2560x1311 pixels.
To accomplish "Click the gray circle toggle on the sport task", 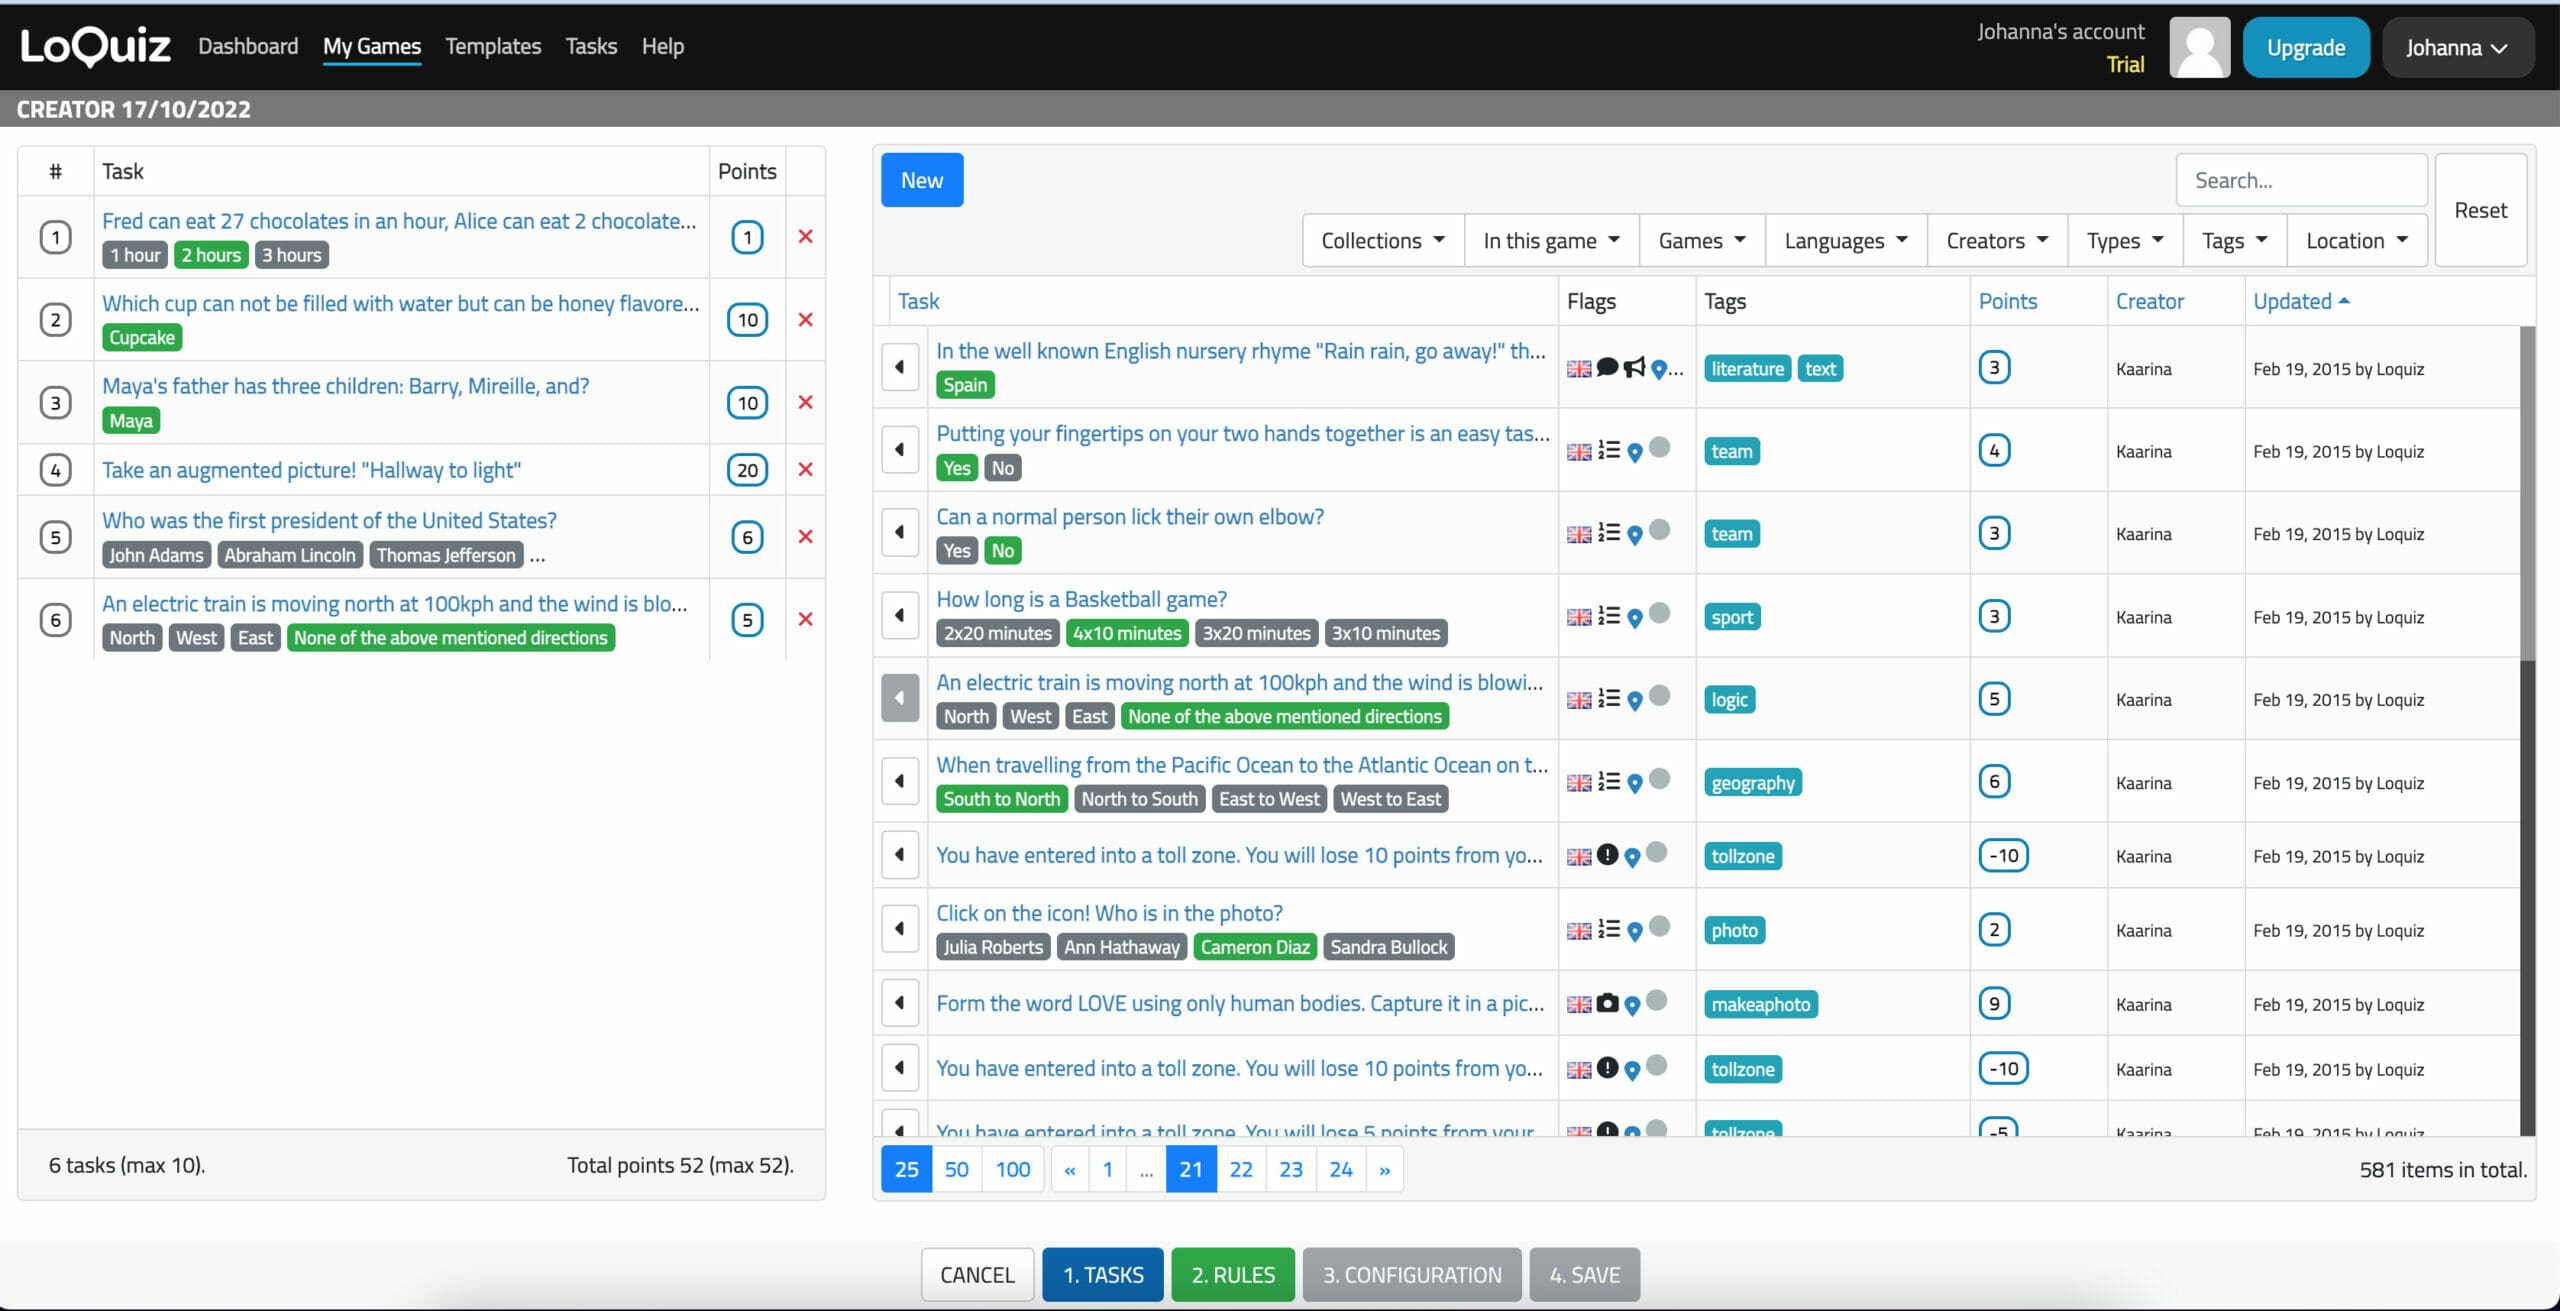I will (1659, 615).
